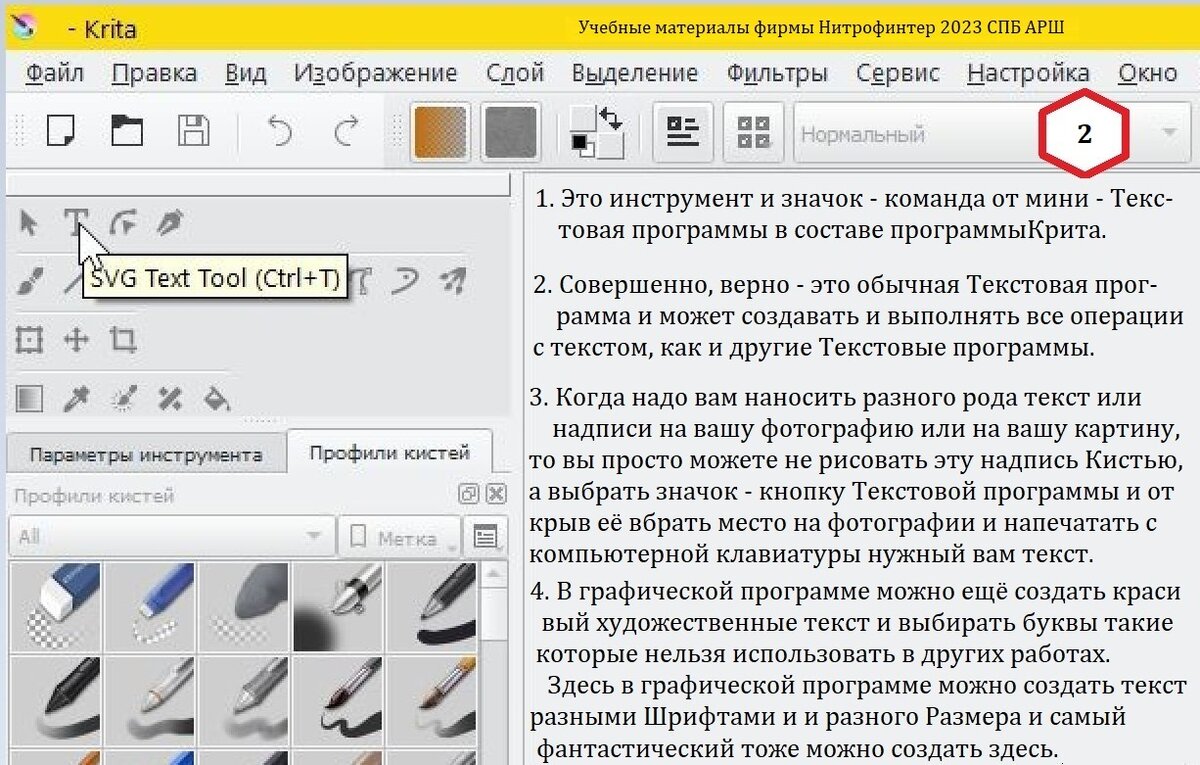The height and width of the screenshot is (765, 1200).
Task: Choose the gray pencil preset in second row
Action: 244,700
